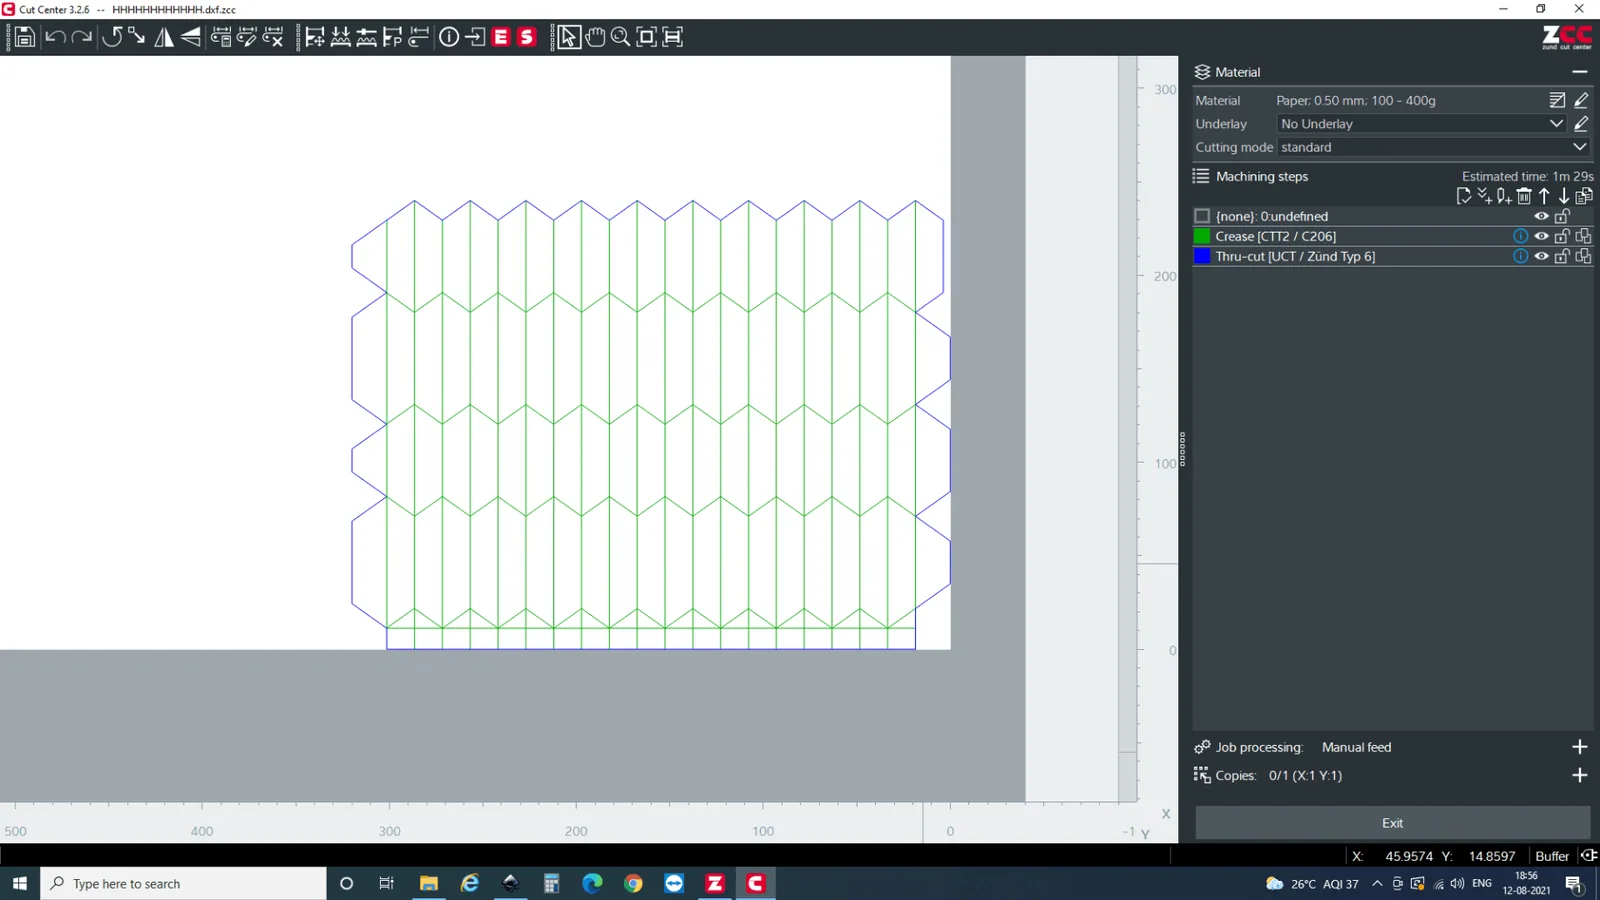Click the copy machining steps icon
Image resolution: width=1600 pixels, height=900 pixels.
point(1584,196)
